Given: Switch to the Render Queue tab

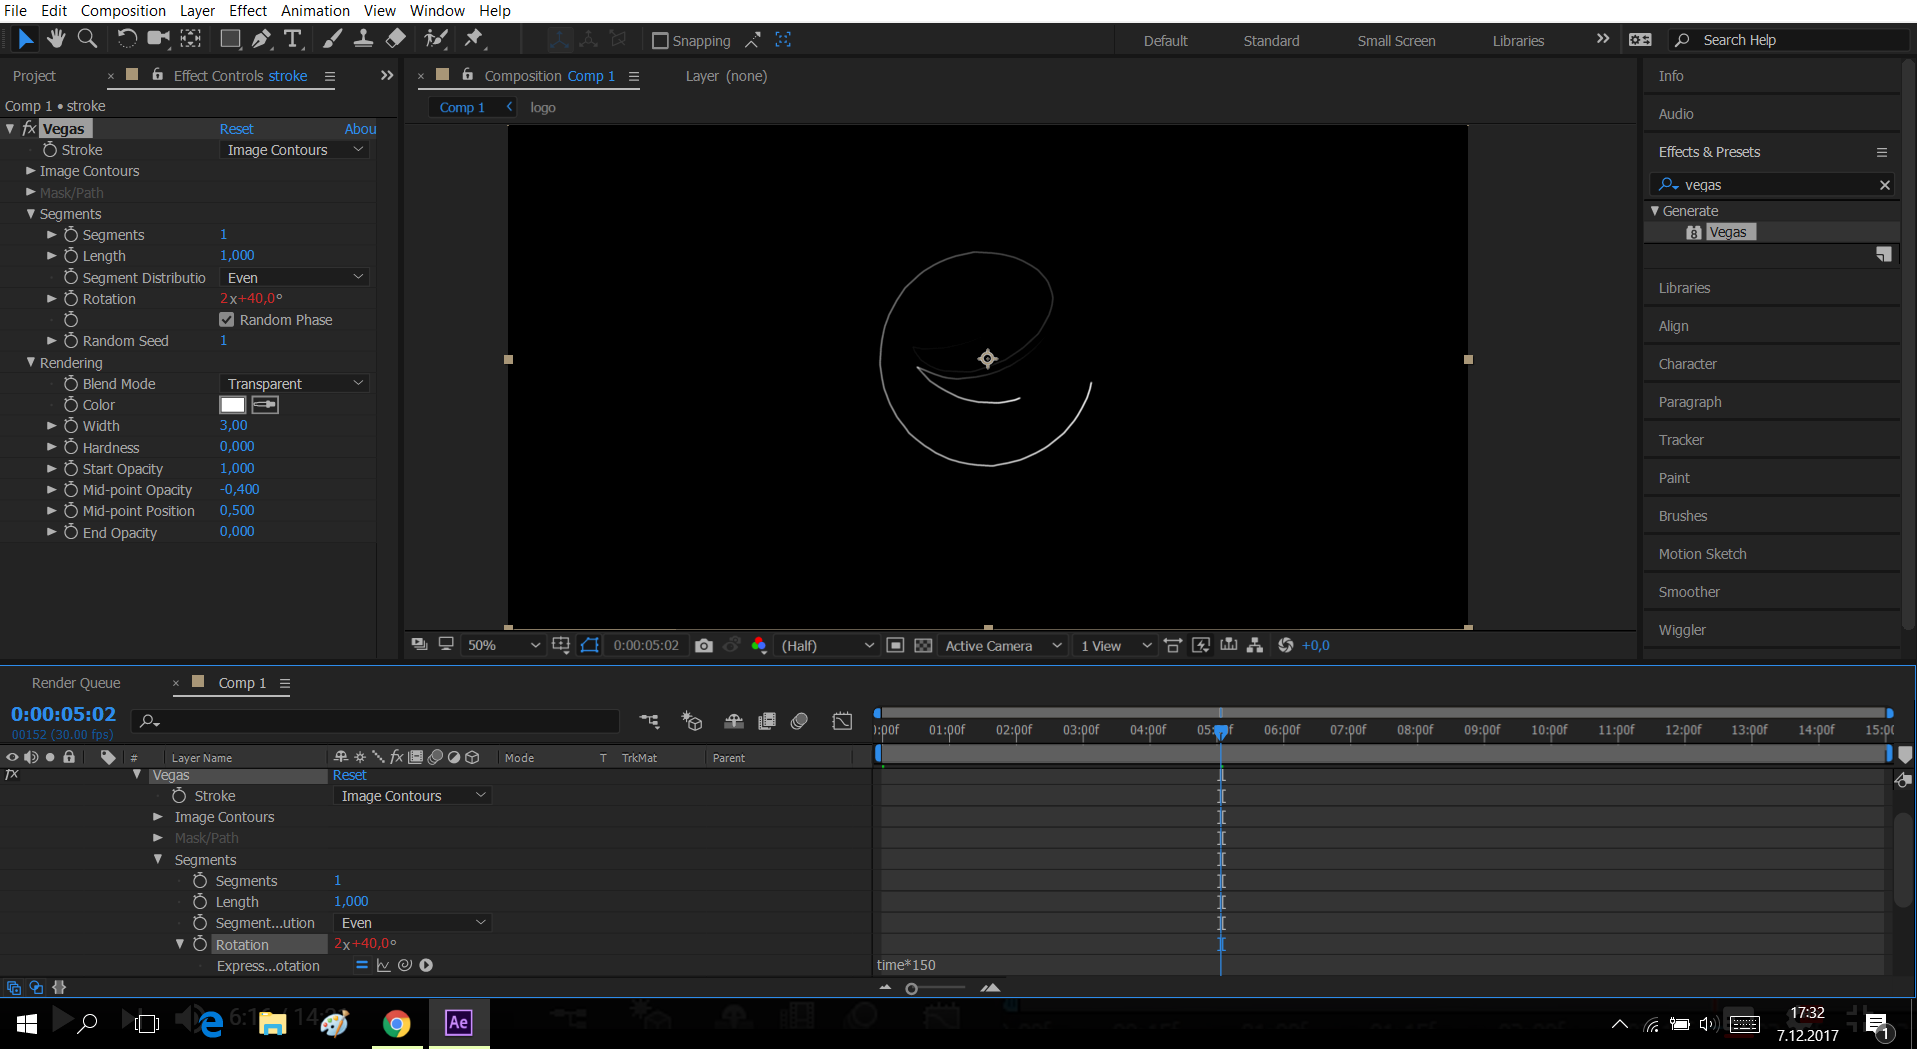Looking at the screenshot, I should point(76,683).
